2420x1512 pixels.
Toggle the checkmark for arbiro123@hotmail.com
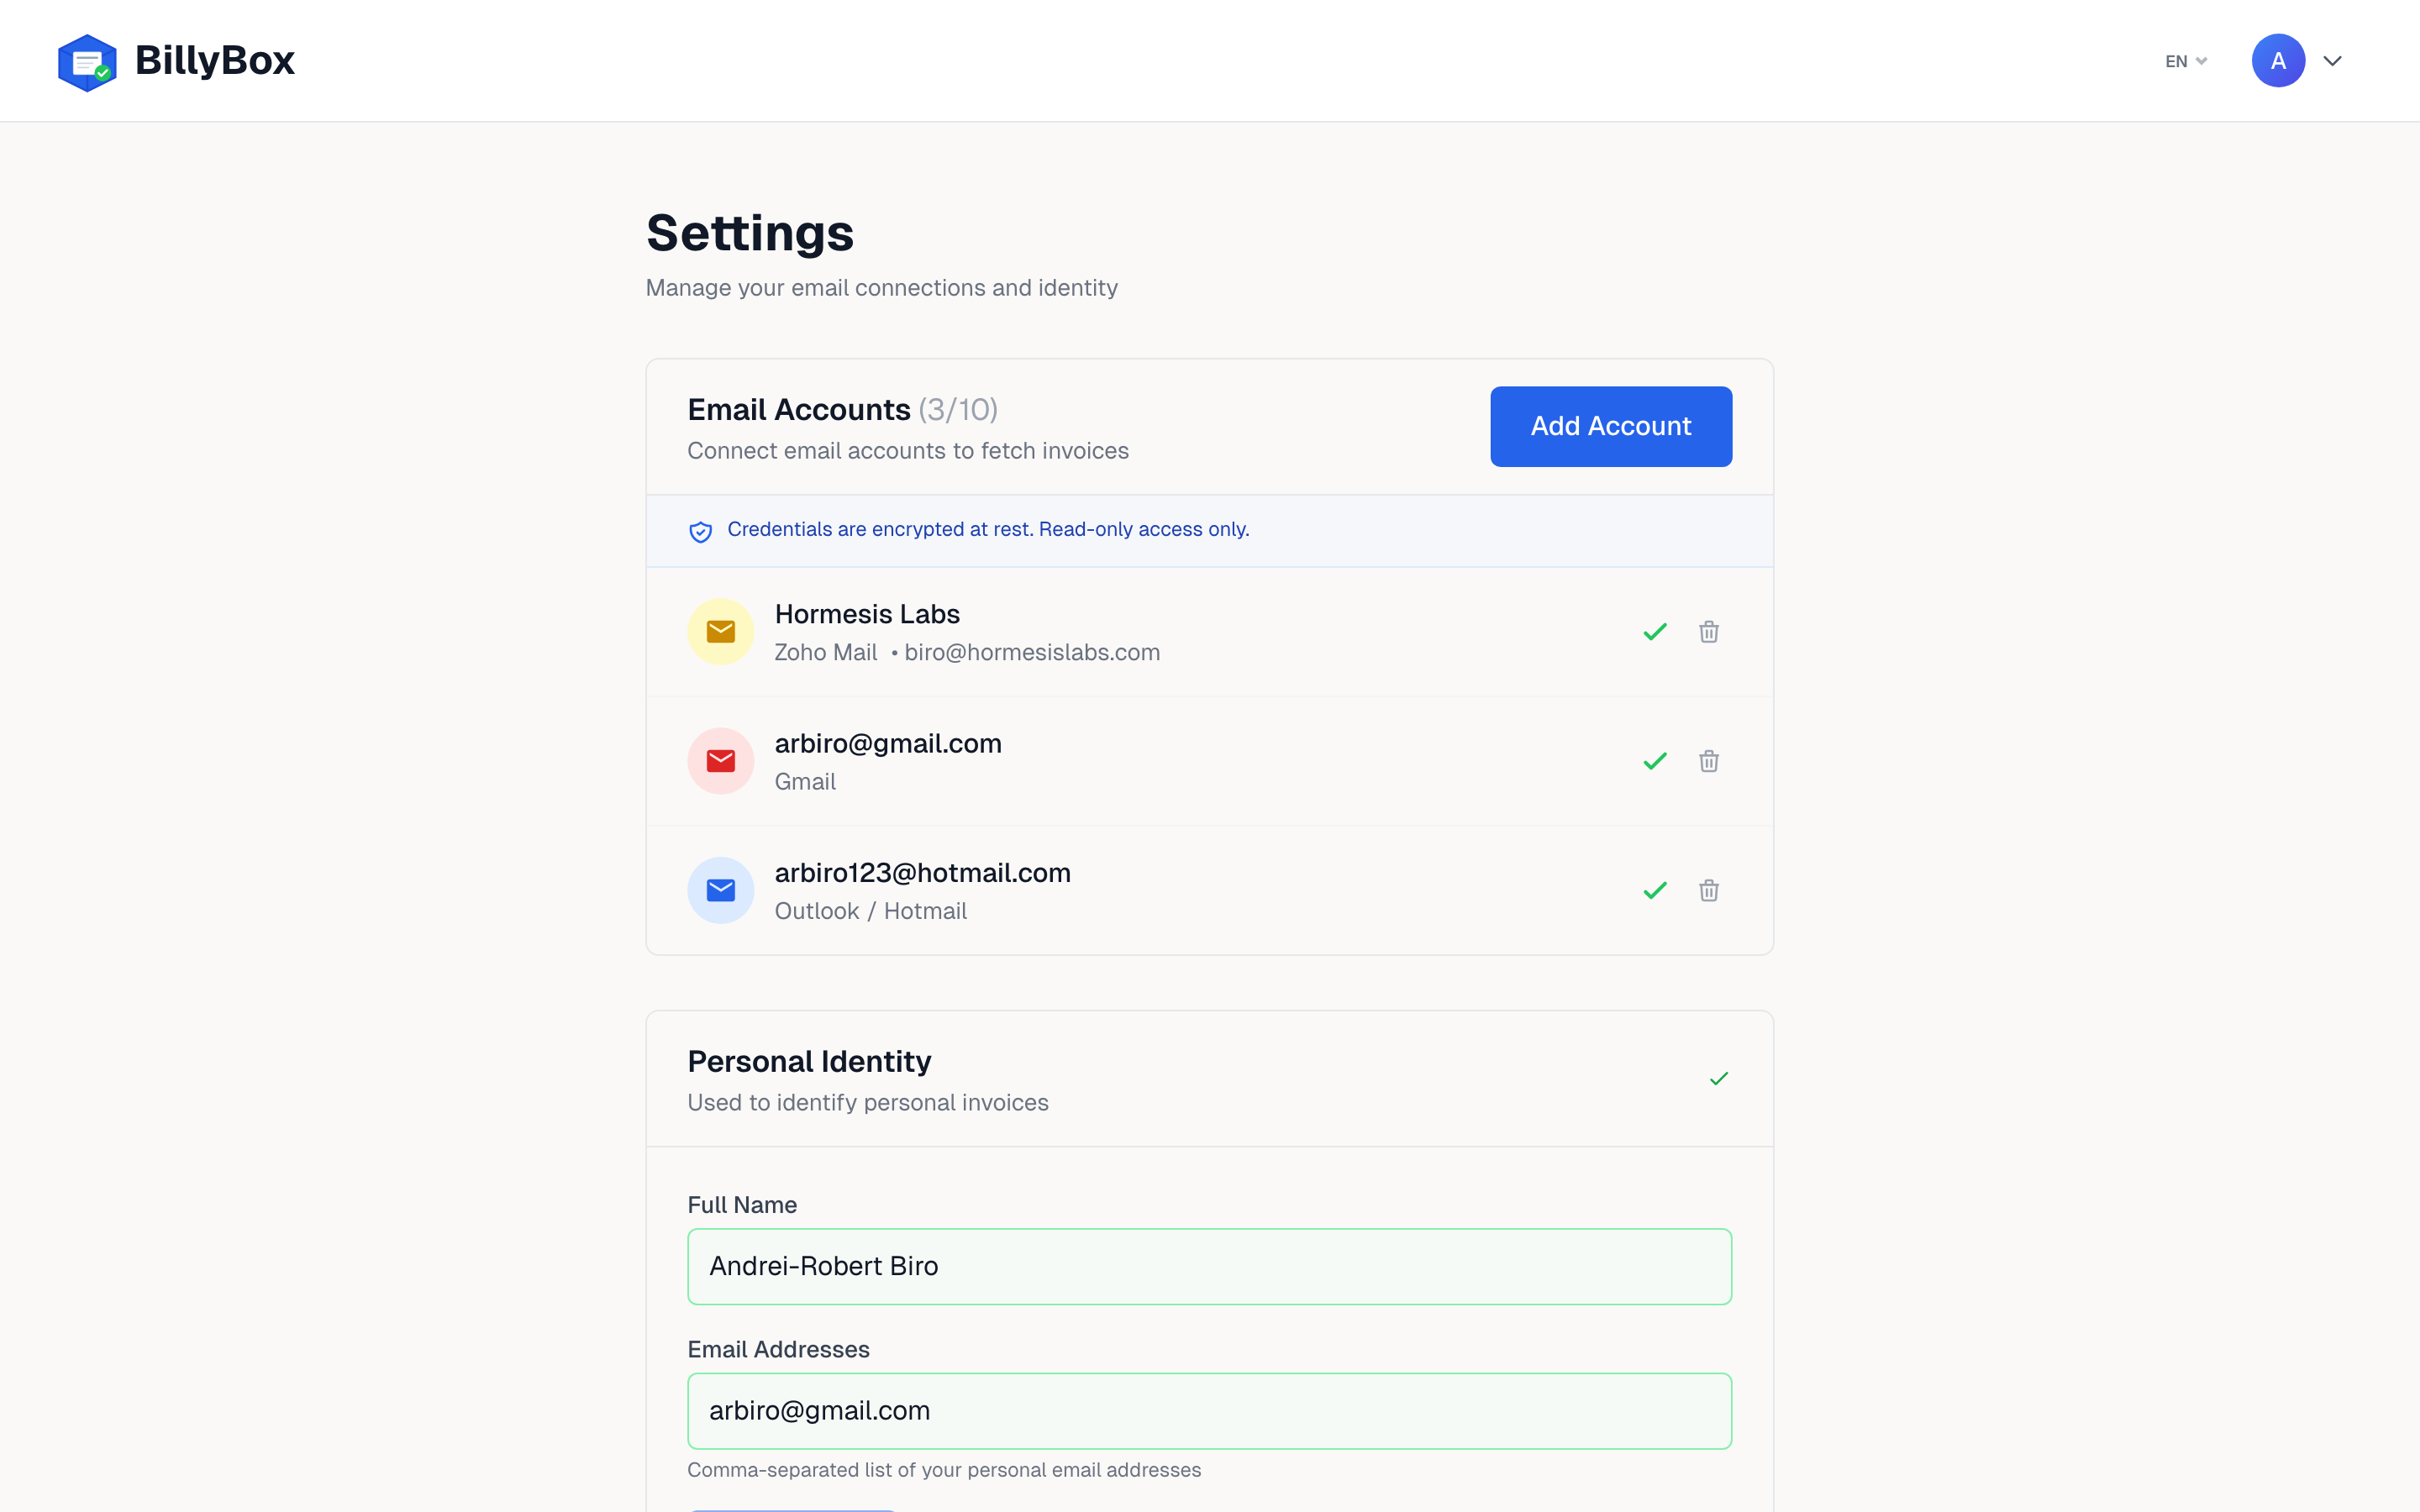(1654, 889)
